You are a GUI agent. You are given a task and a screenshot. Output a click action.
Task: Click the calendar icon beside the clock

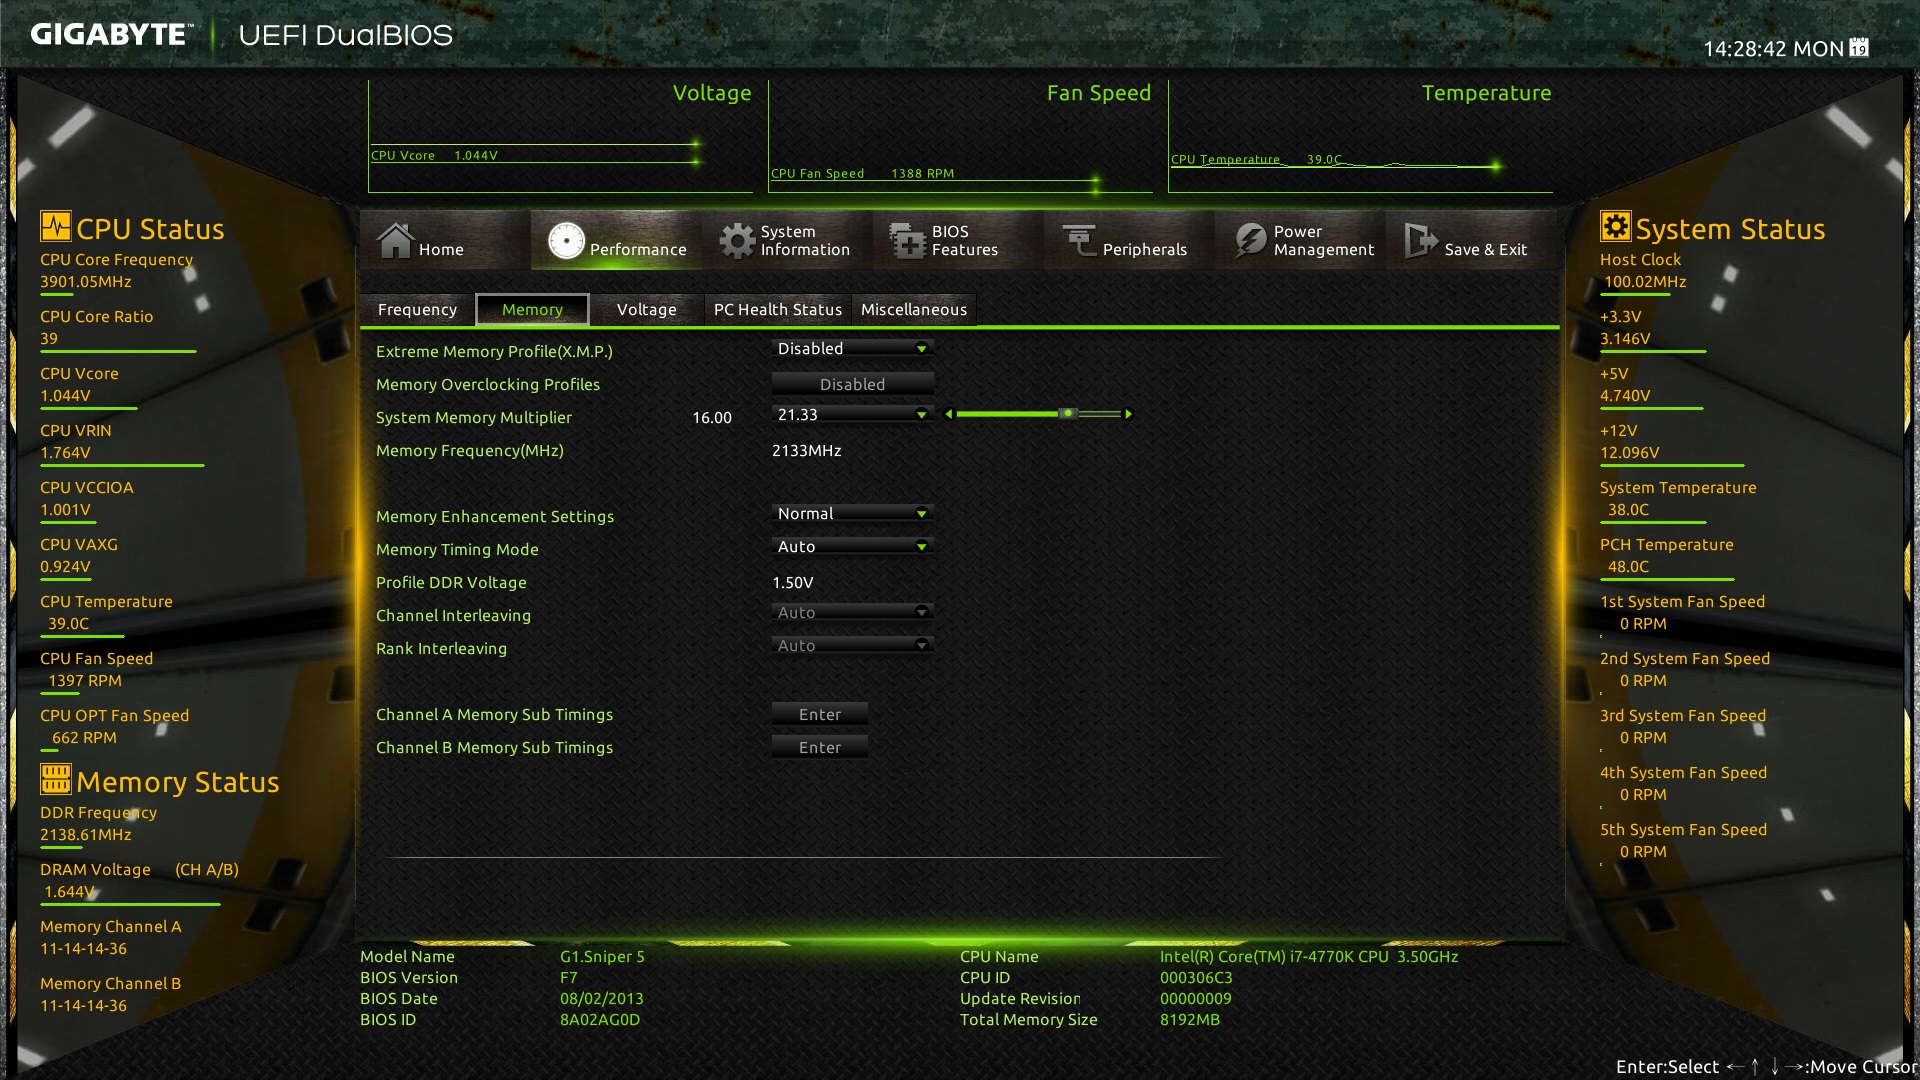coord(1859,47)
